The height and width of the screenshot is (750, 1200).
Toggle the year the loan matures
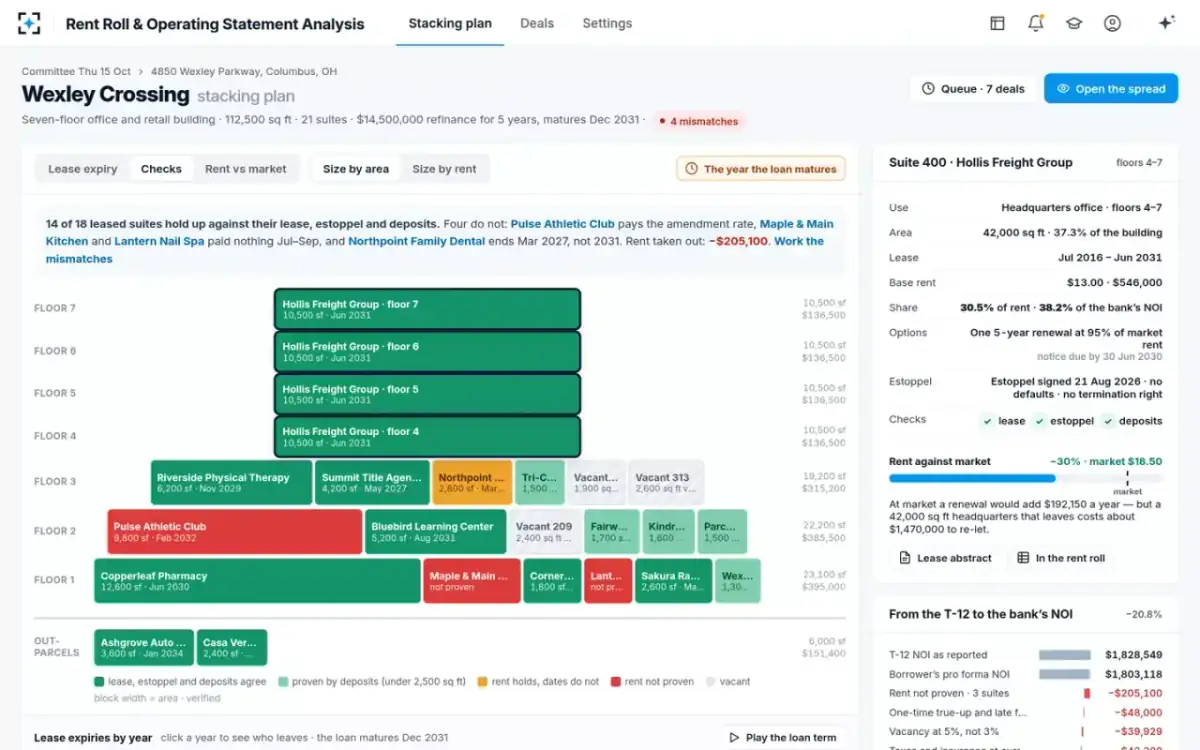pyautogui.click(x=761, y=169)
